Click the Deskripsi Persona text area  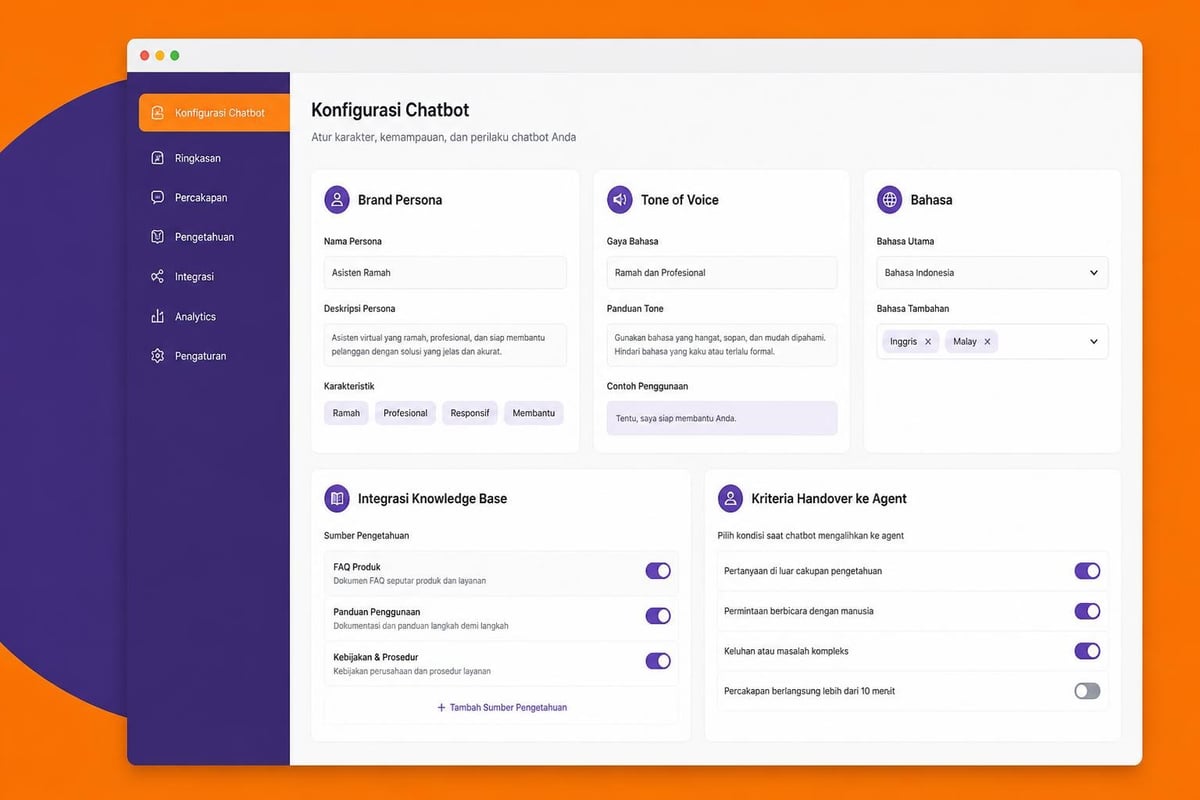[445, 345]
